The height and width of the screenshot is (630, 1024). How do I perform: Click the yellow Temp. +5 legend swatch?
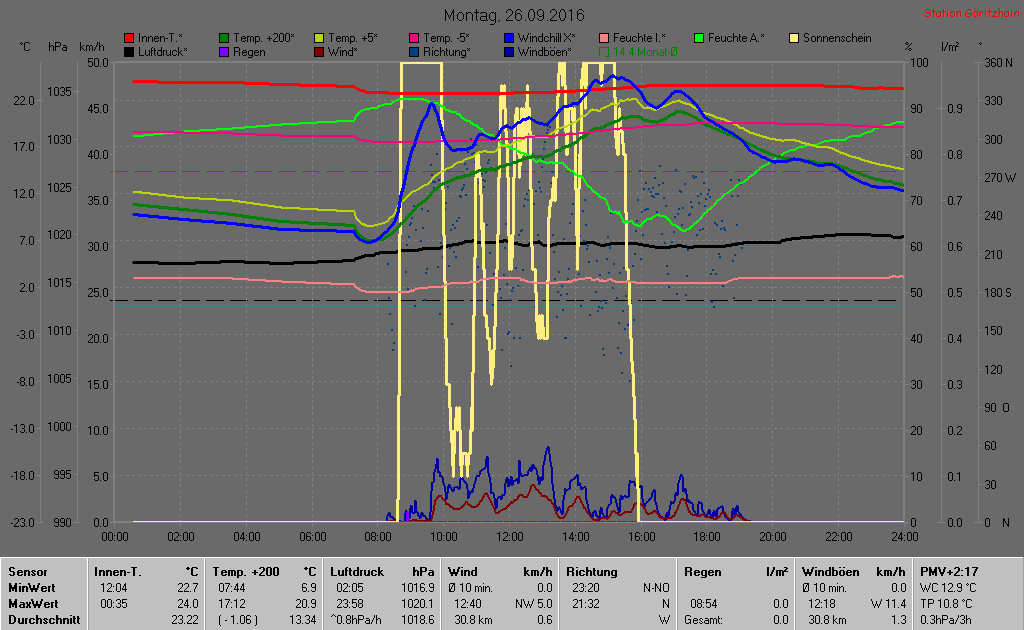(x=319, y=39)
